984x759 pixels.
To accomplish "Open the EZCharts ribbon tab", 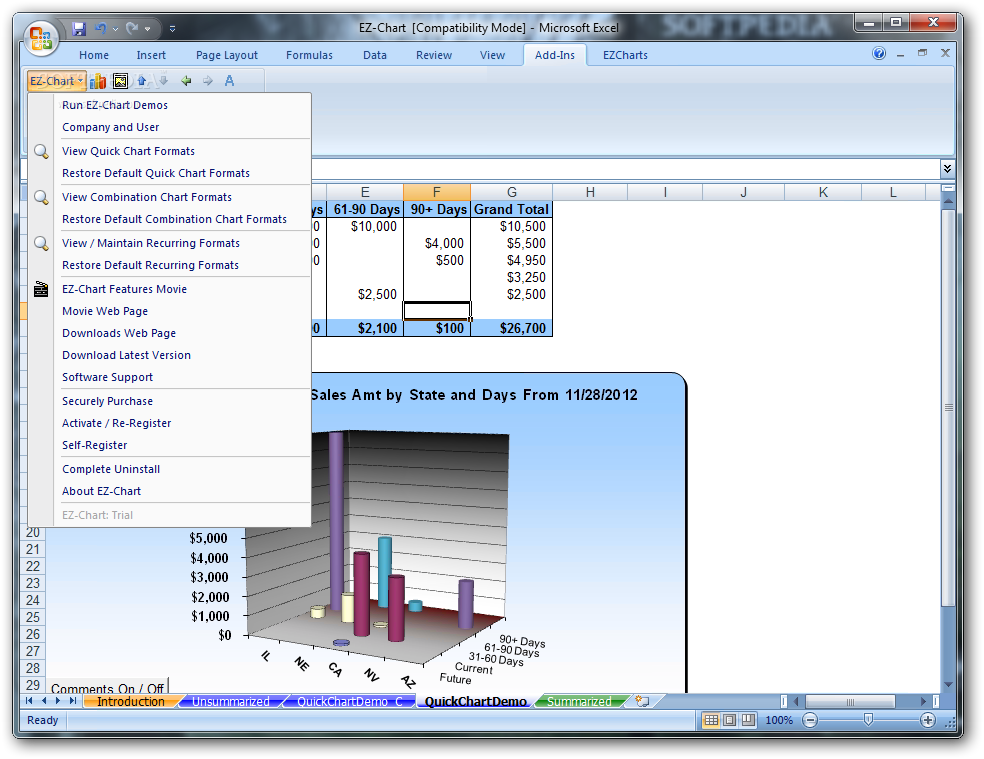I will pos(625,55).
